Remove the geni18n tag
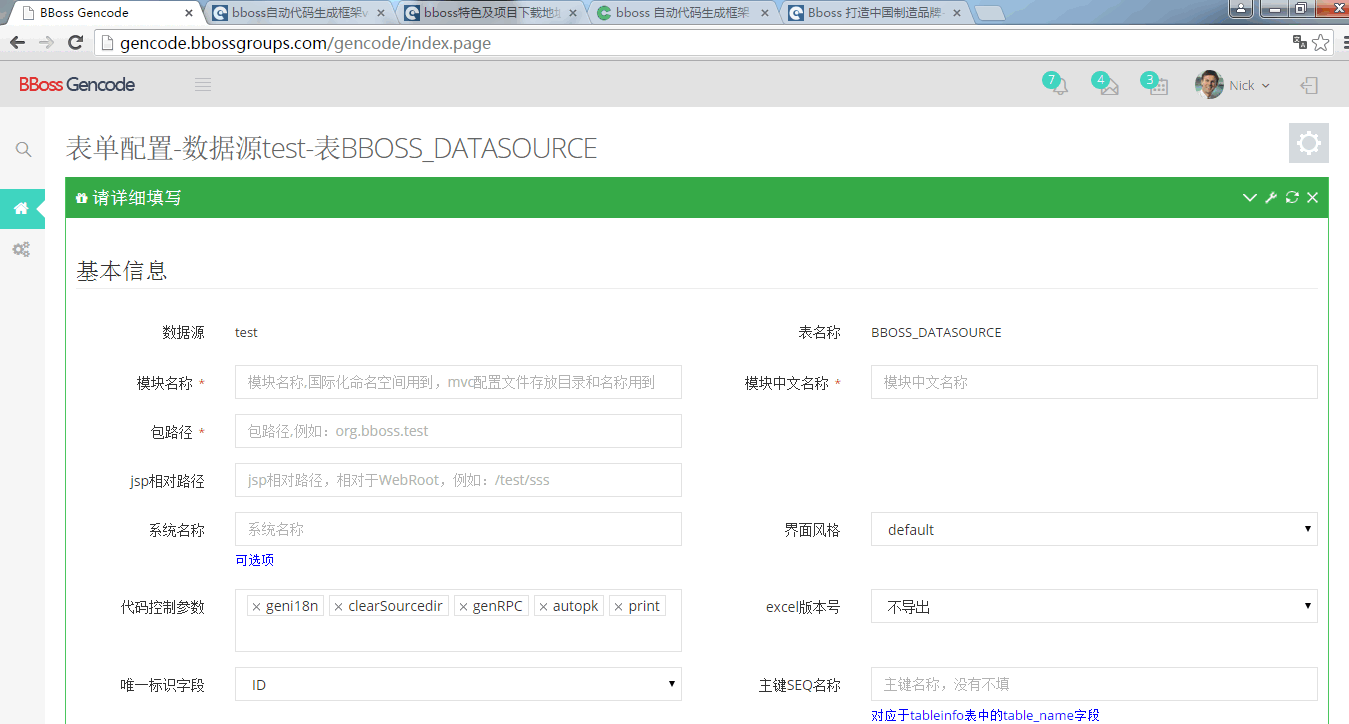Screen dimensions: 1349x724 coord(256,607)
